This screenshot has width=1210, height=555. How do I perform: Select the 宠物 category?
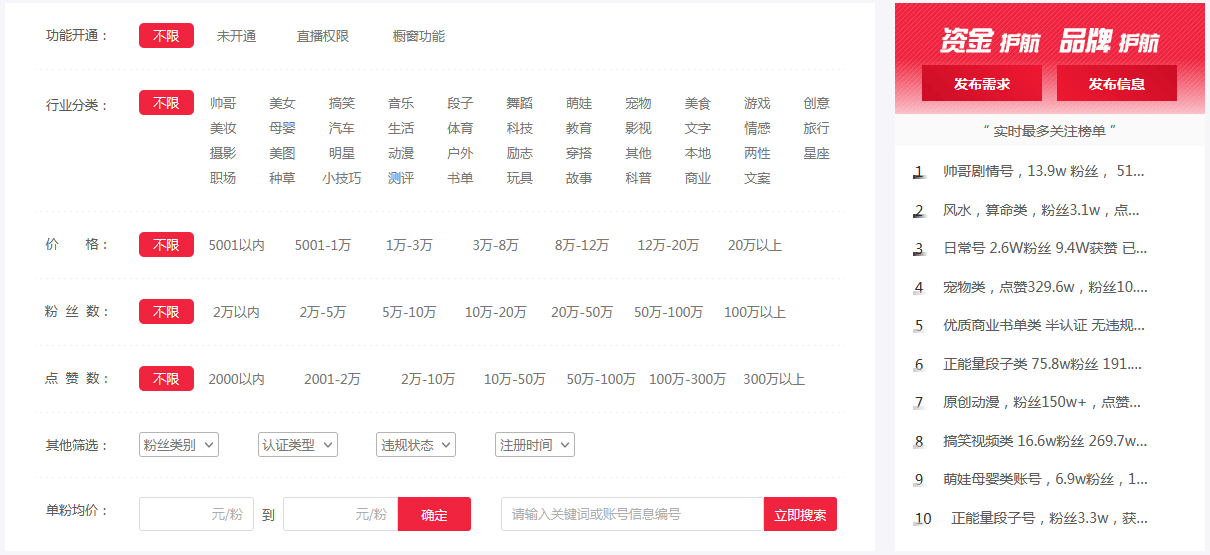tap(638, 103)
